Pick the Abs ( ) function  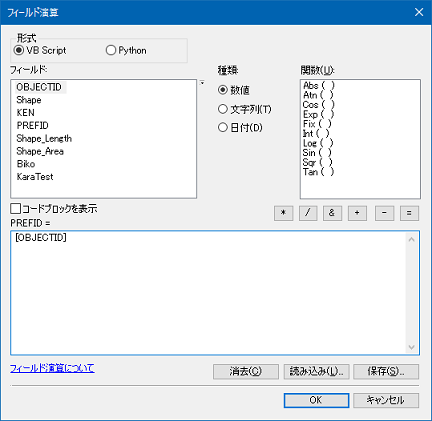tap(318, 86)
